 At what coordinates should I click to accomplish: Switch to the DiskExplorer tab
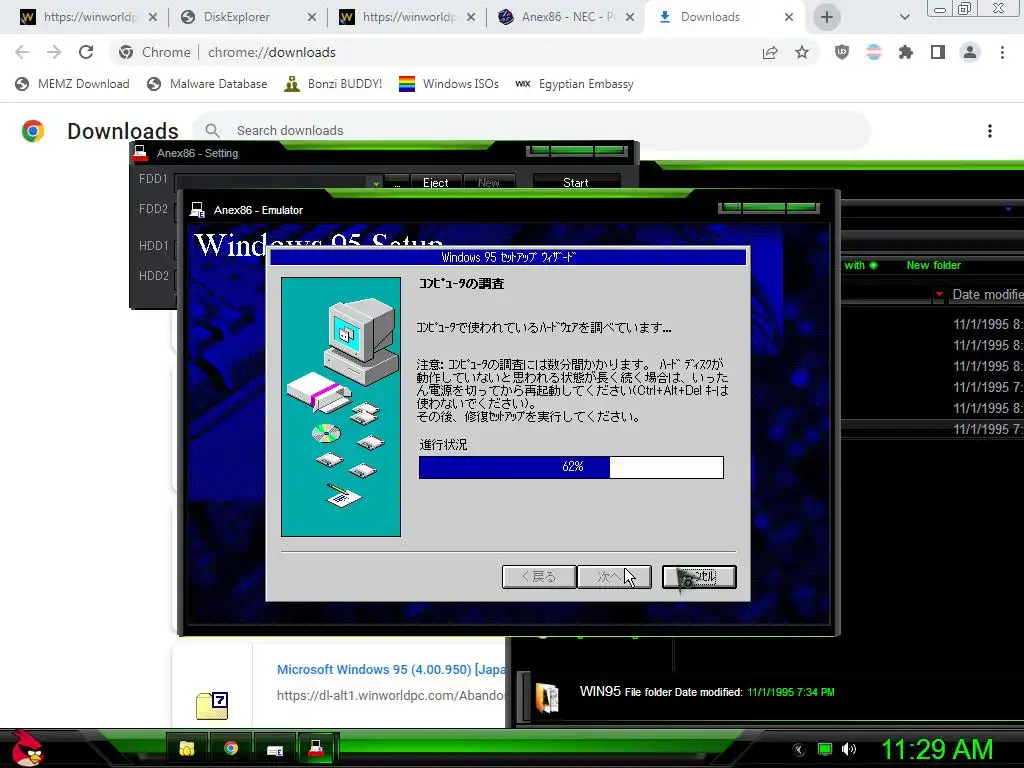tap(248, 17)
